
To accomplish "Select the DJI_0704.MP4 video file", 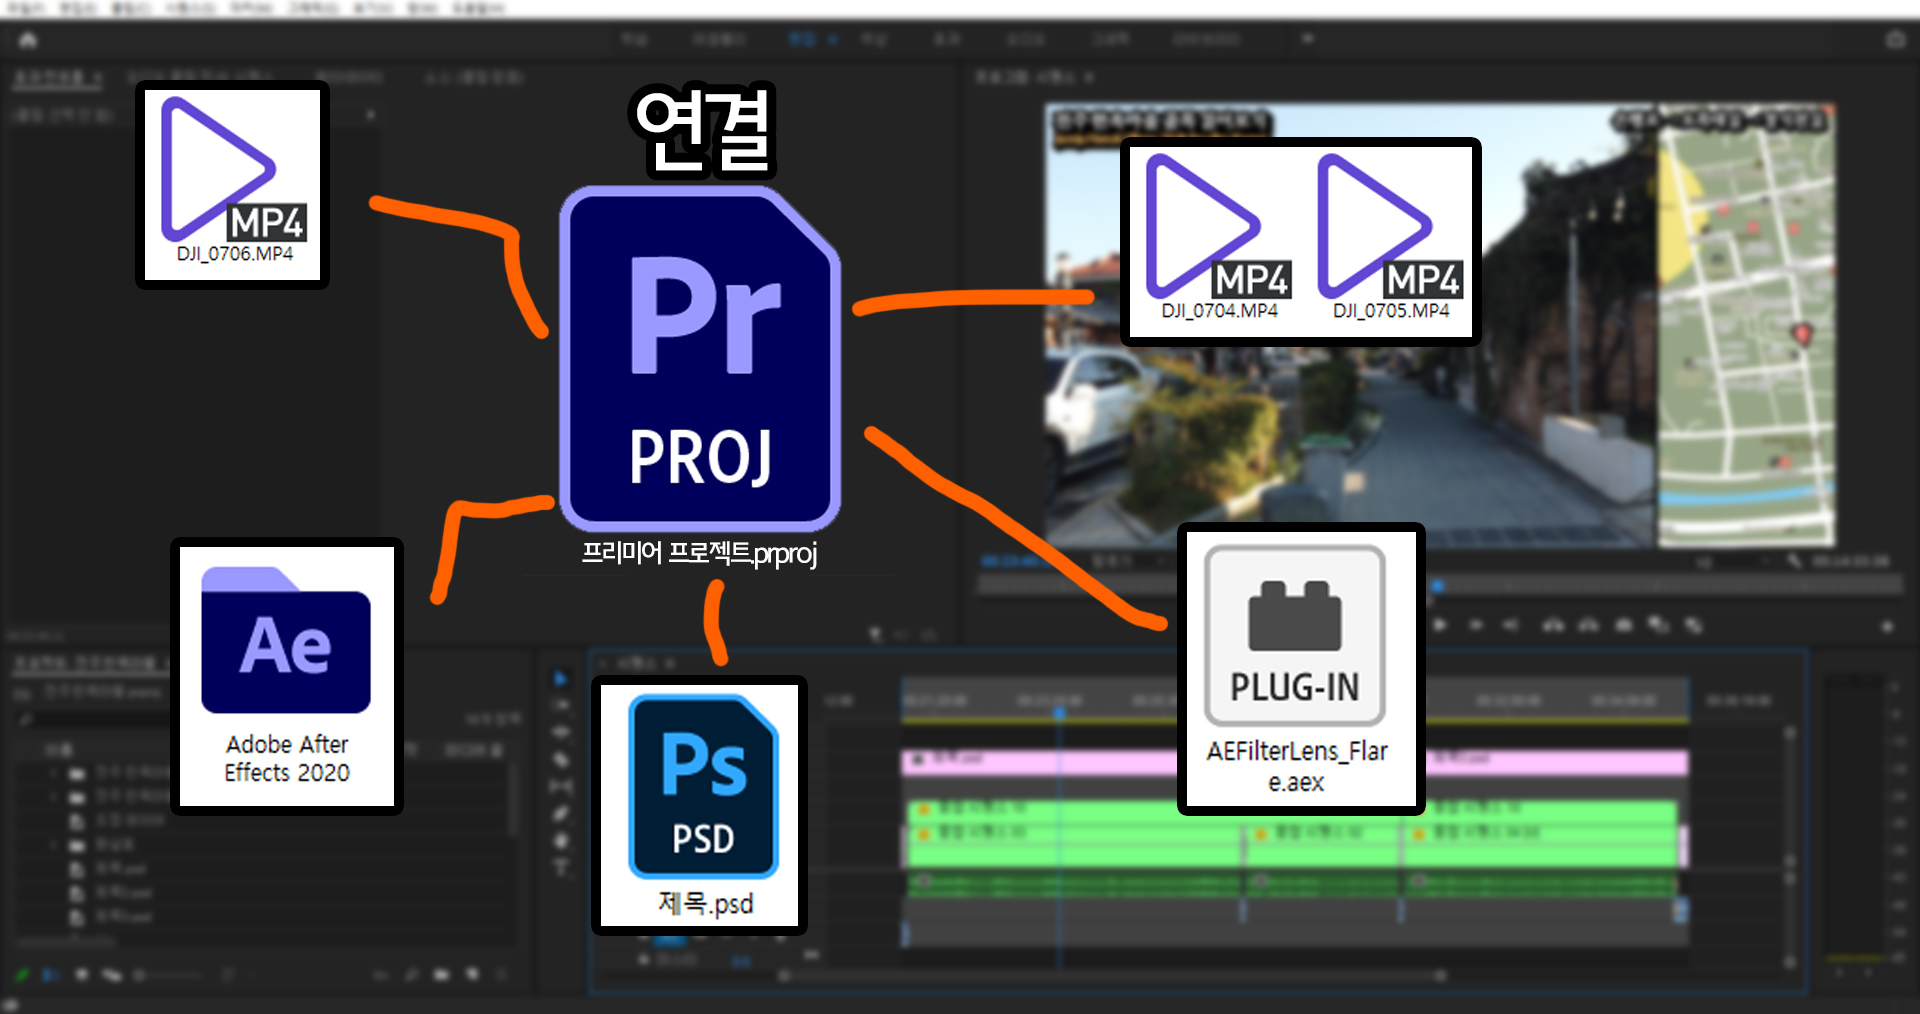I will point(1218,240).
